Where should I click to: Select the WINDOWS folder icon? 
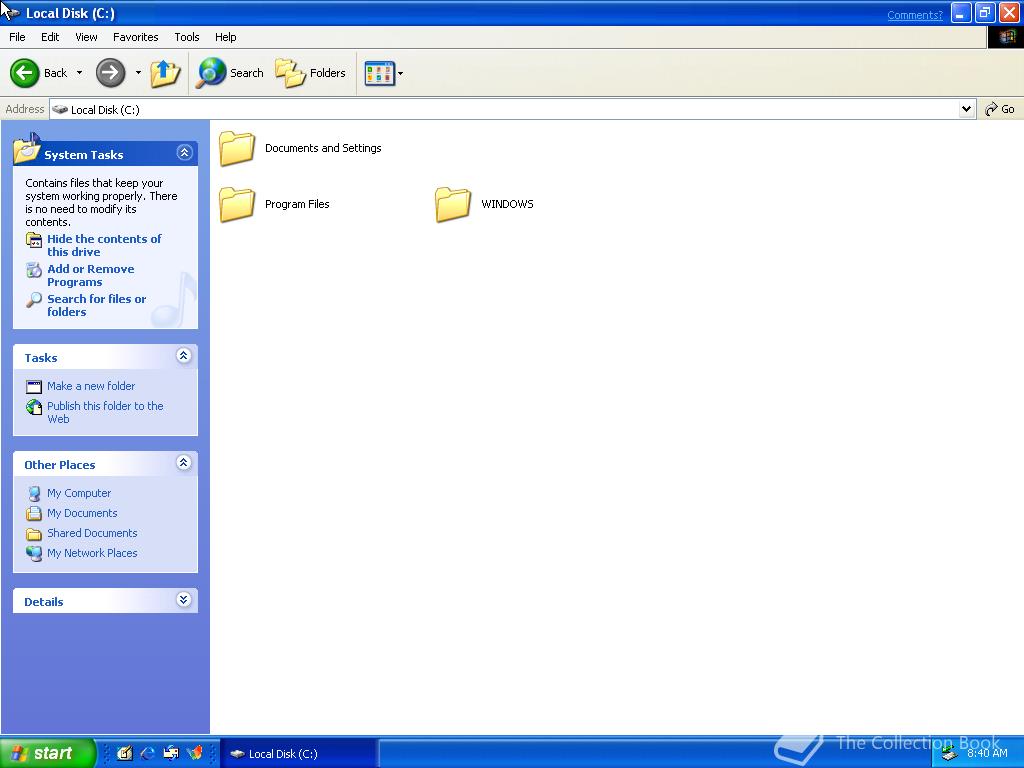tap(453, 204)
